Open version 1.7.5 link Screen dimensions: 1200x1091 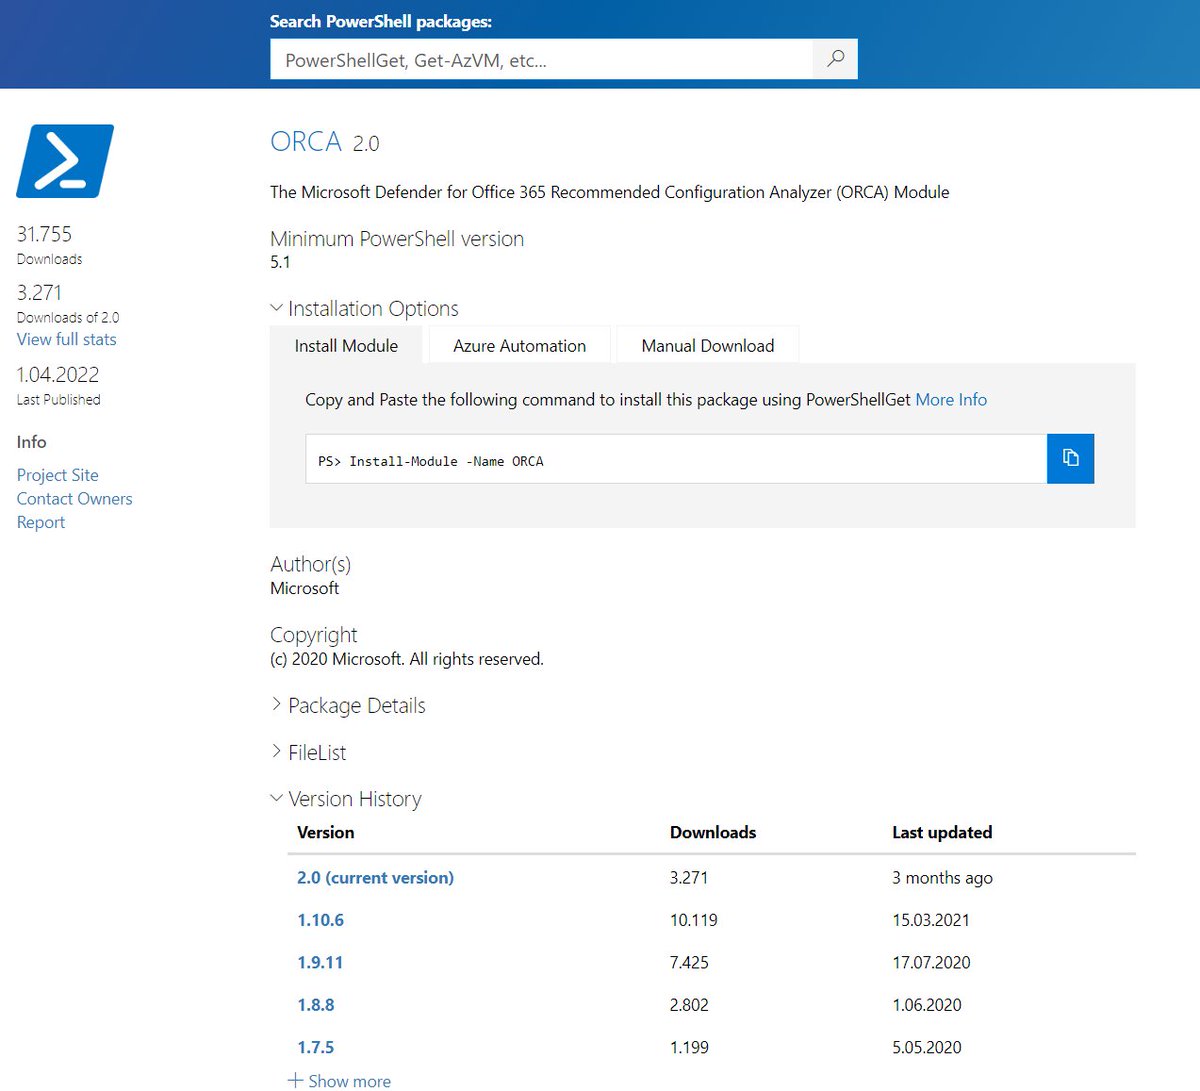315,1047
